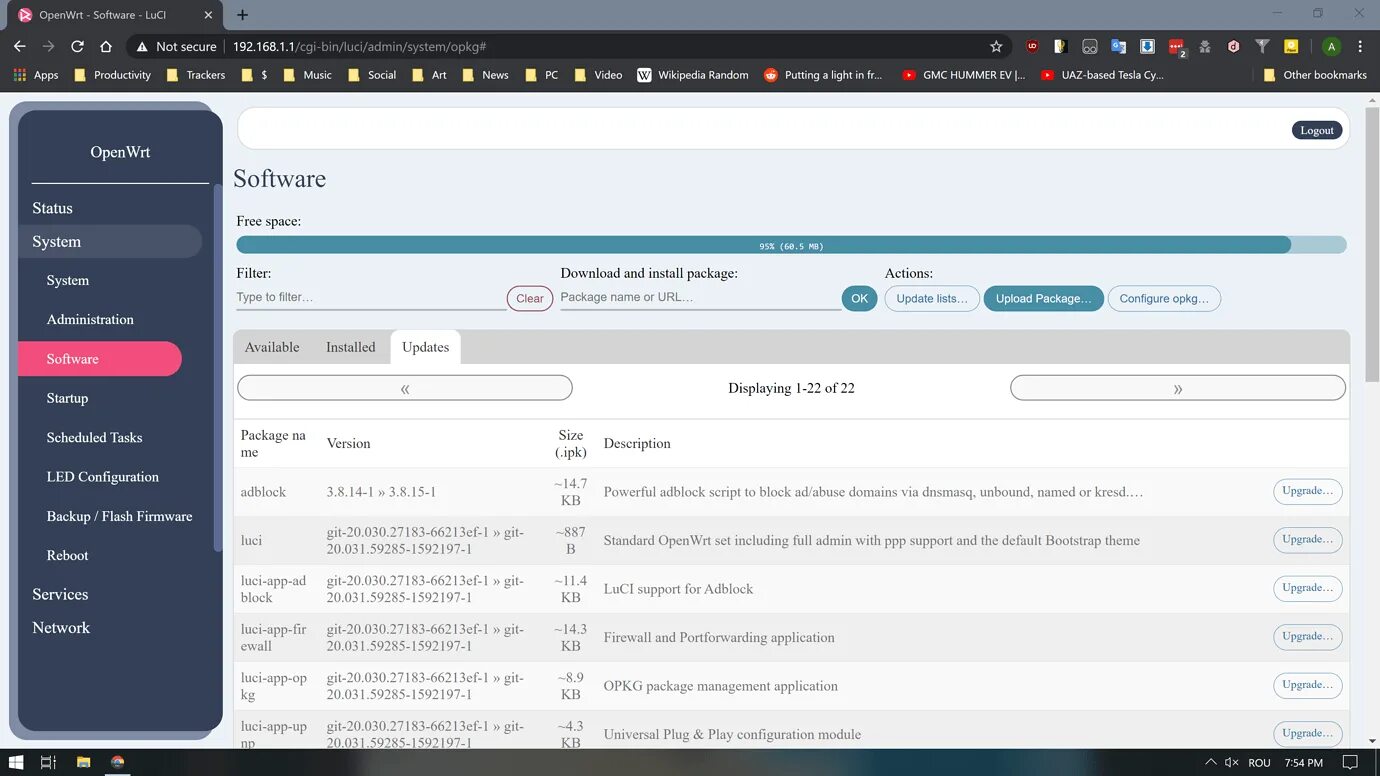Open the Reboot page

coord(67,556)
